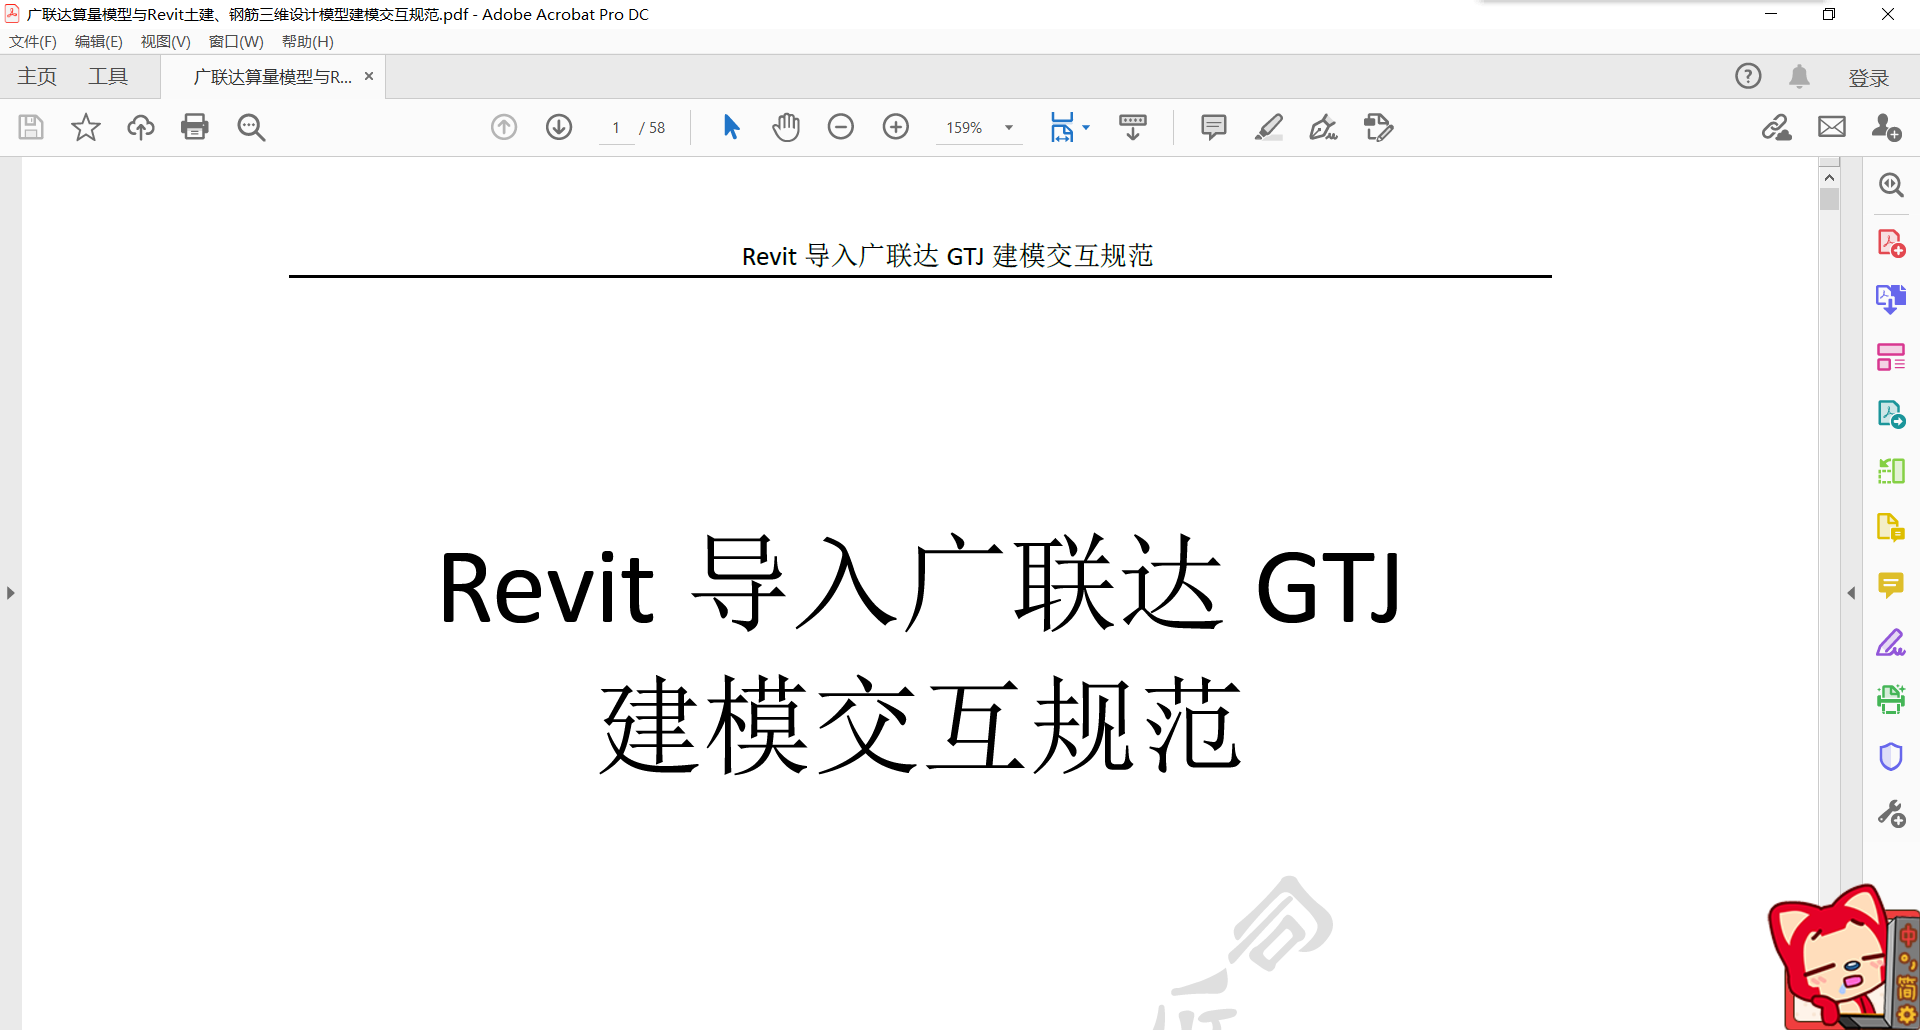The width and height of the screenshot is (1920, 1030).
Task: Open the Sign document pen icon
Action: click(1324, 127)
